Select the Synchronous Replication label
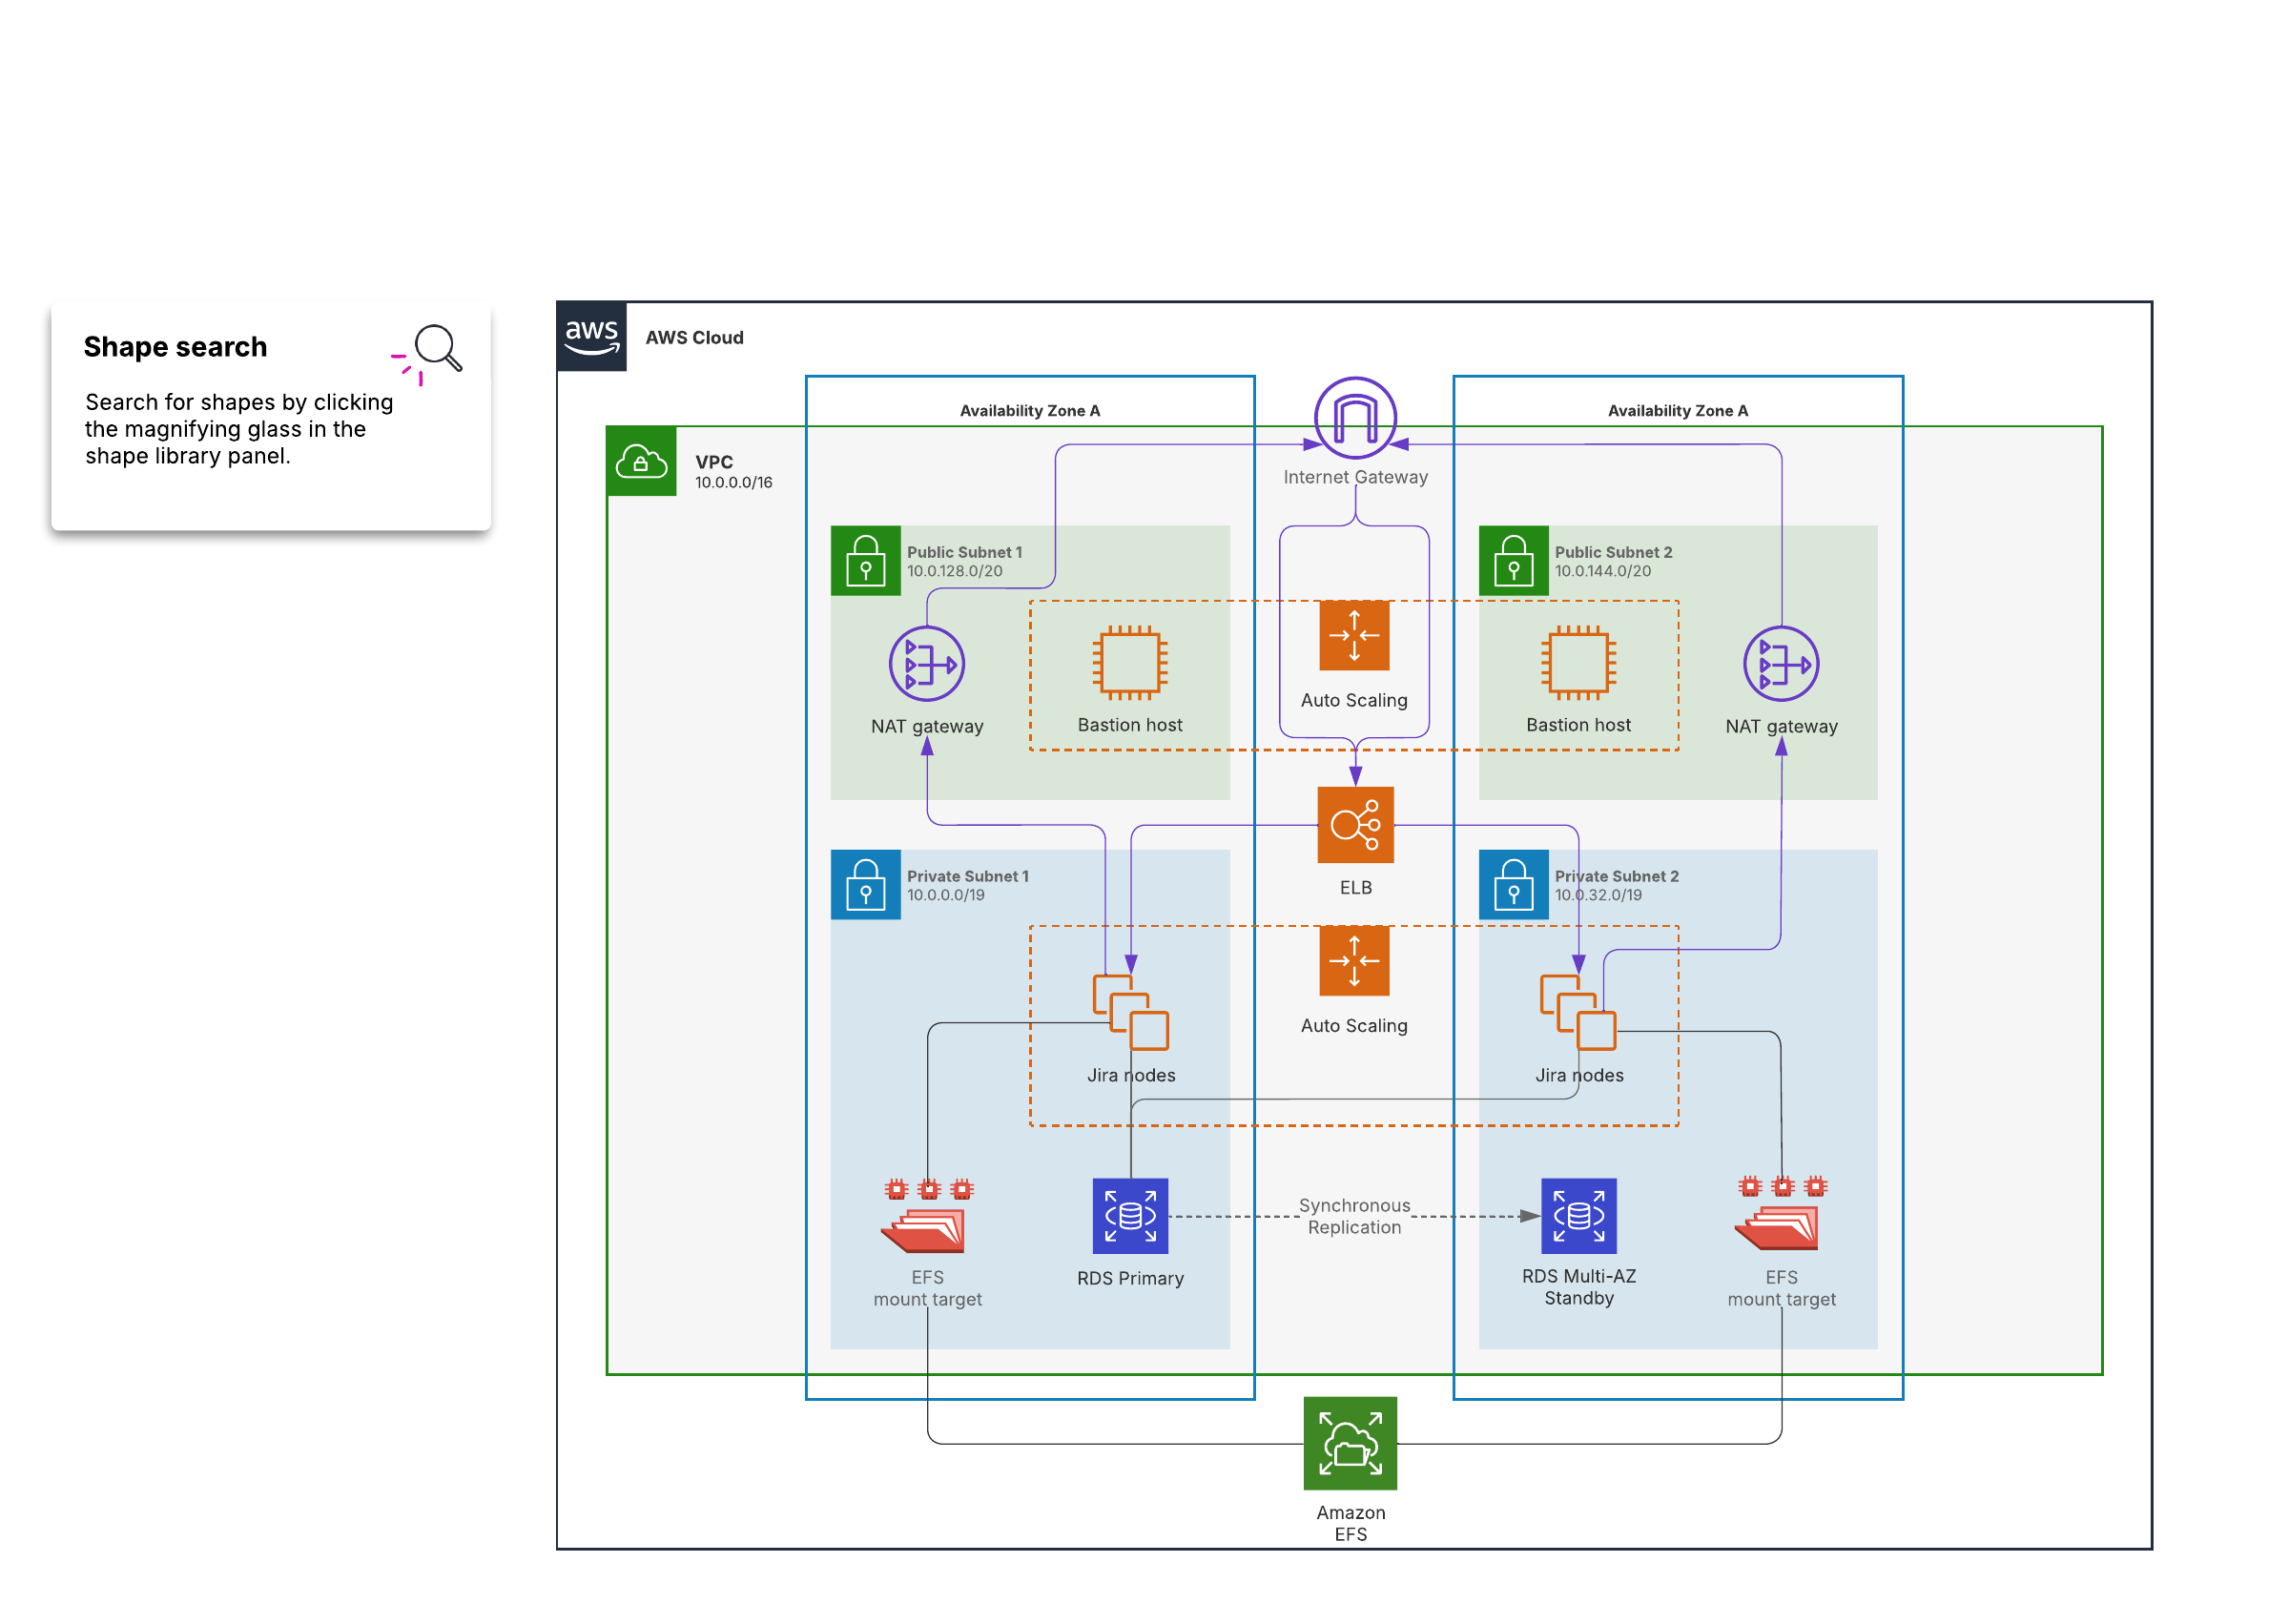The height and width of the screenshot is (1624, 2289). pyautogui.click(x=1354, y=1216)
